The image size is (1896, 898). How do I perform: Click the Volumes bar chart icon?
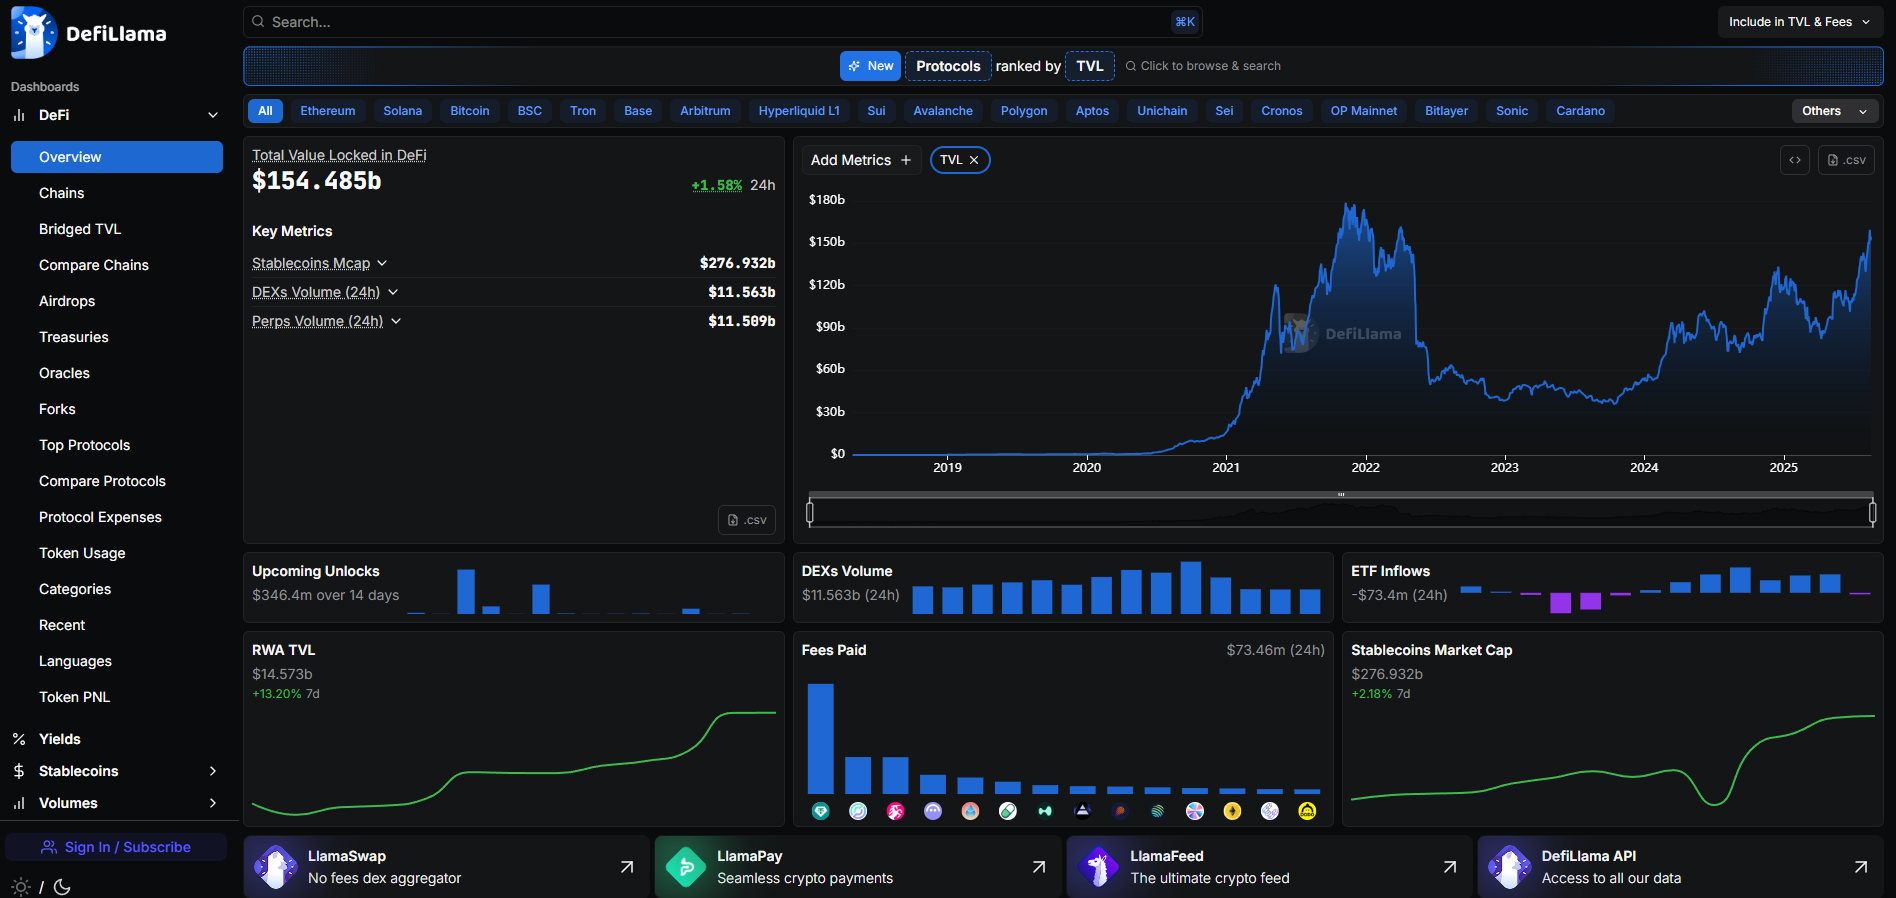[x=19, y=803]
